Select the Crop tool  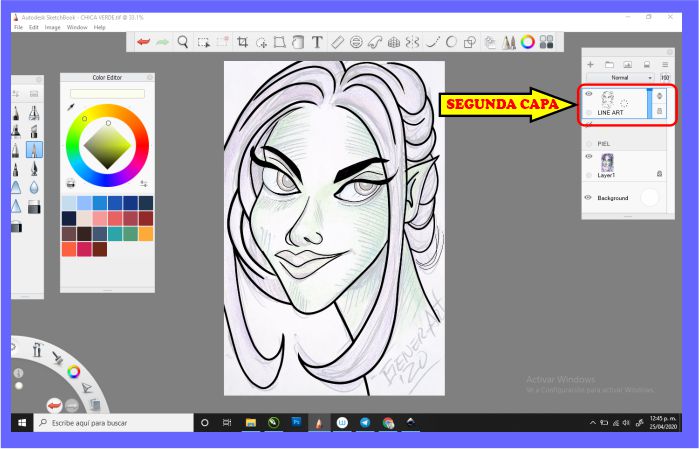pos(243,42)
